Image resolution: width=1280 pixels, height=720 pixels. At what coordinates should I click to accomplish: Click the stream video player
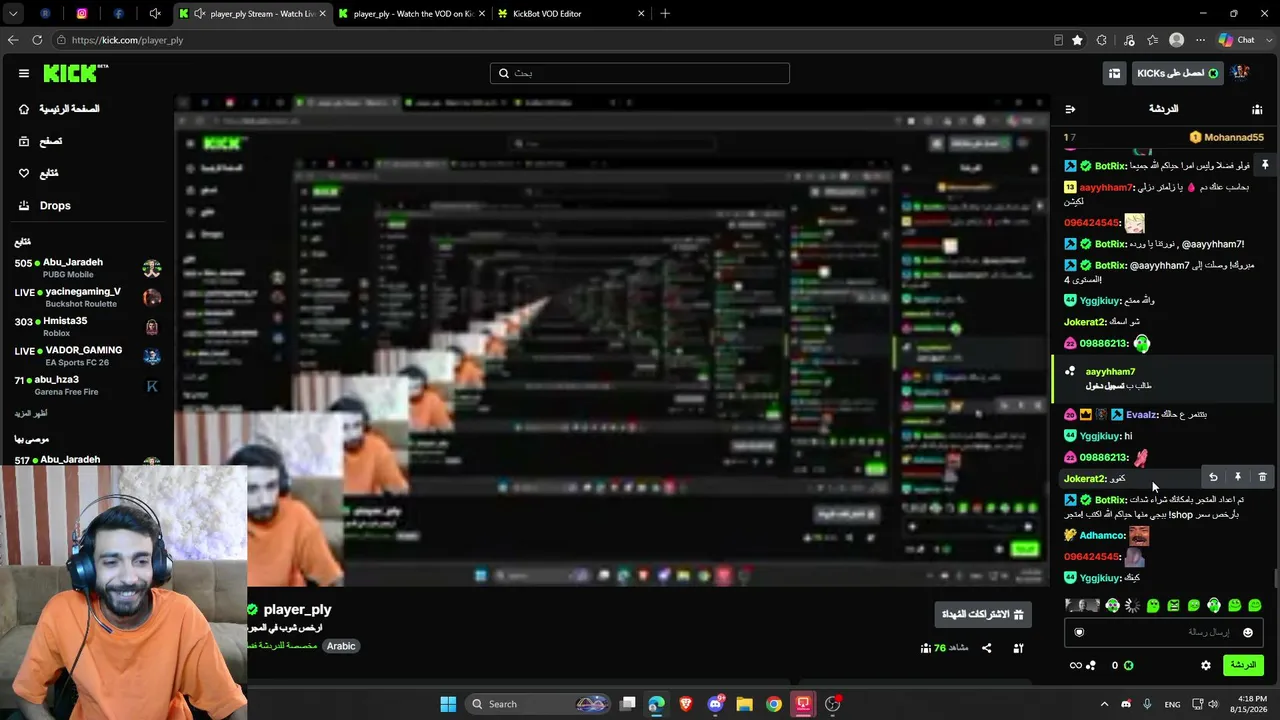(612, 341)
